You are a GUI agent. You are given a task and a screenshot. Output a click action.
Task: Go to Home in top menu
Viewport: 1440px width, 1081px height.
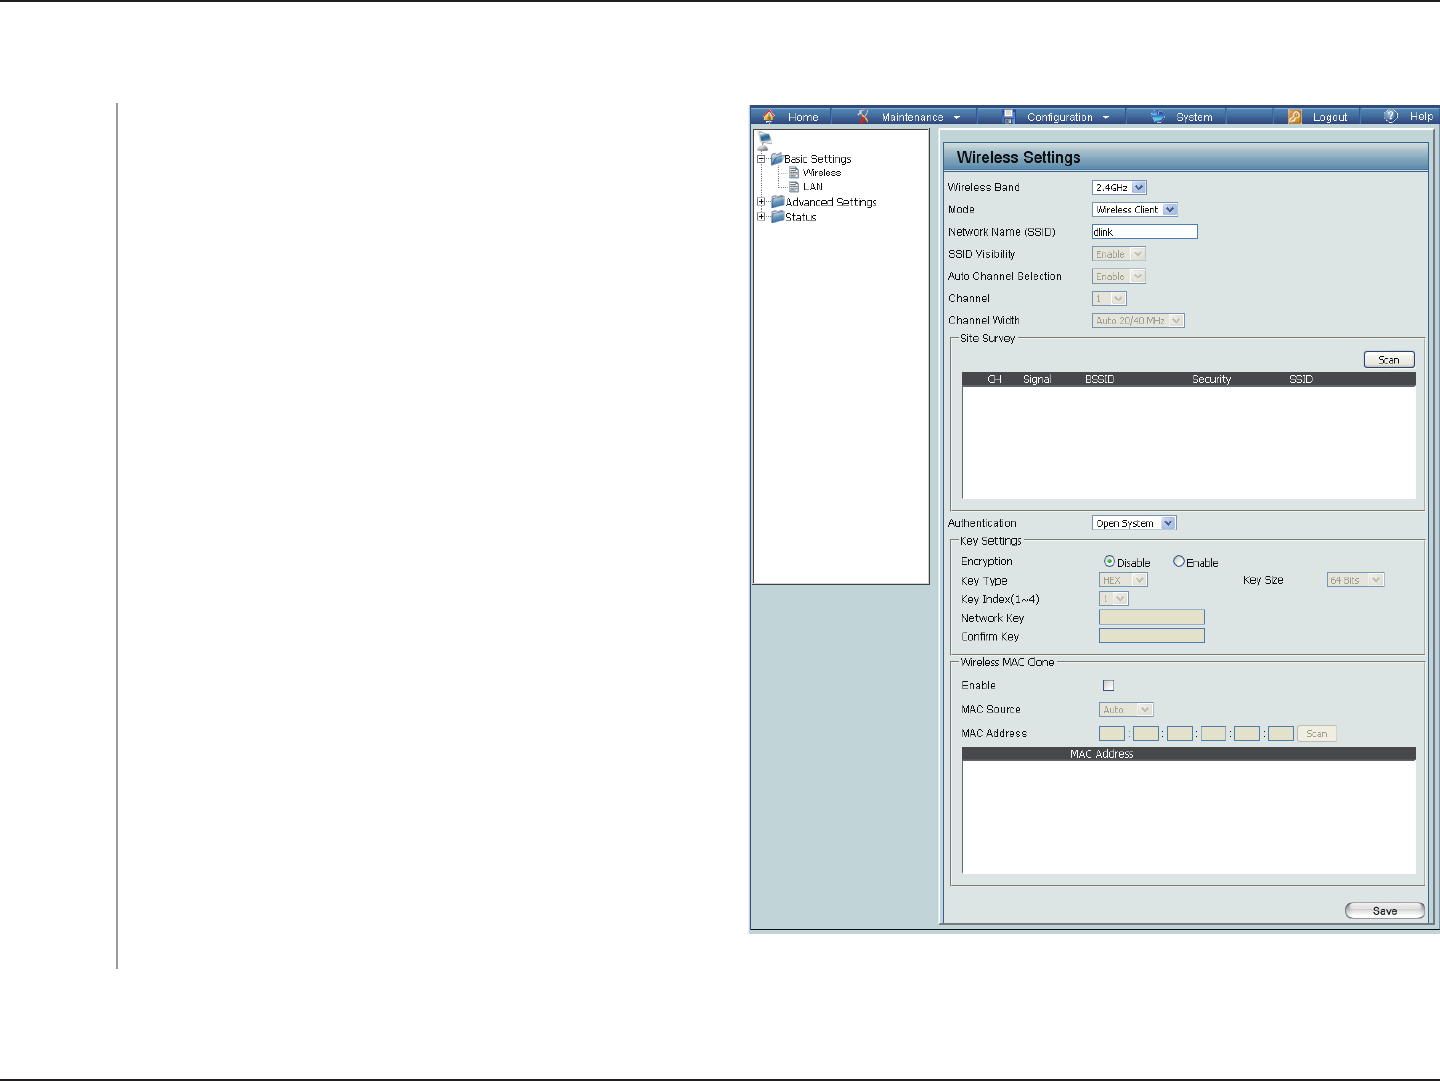(x=803, y=117)
